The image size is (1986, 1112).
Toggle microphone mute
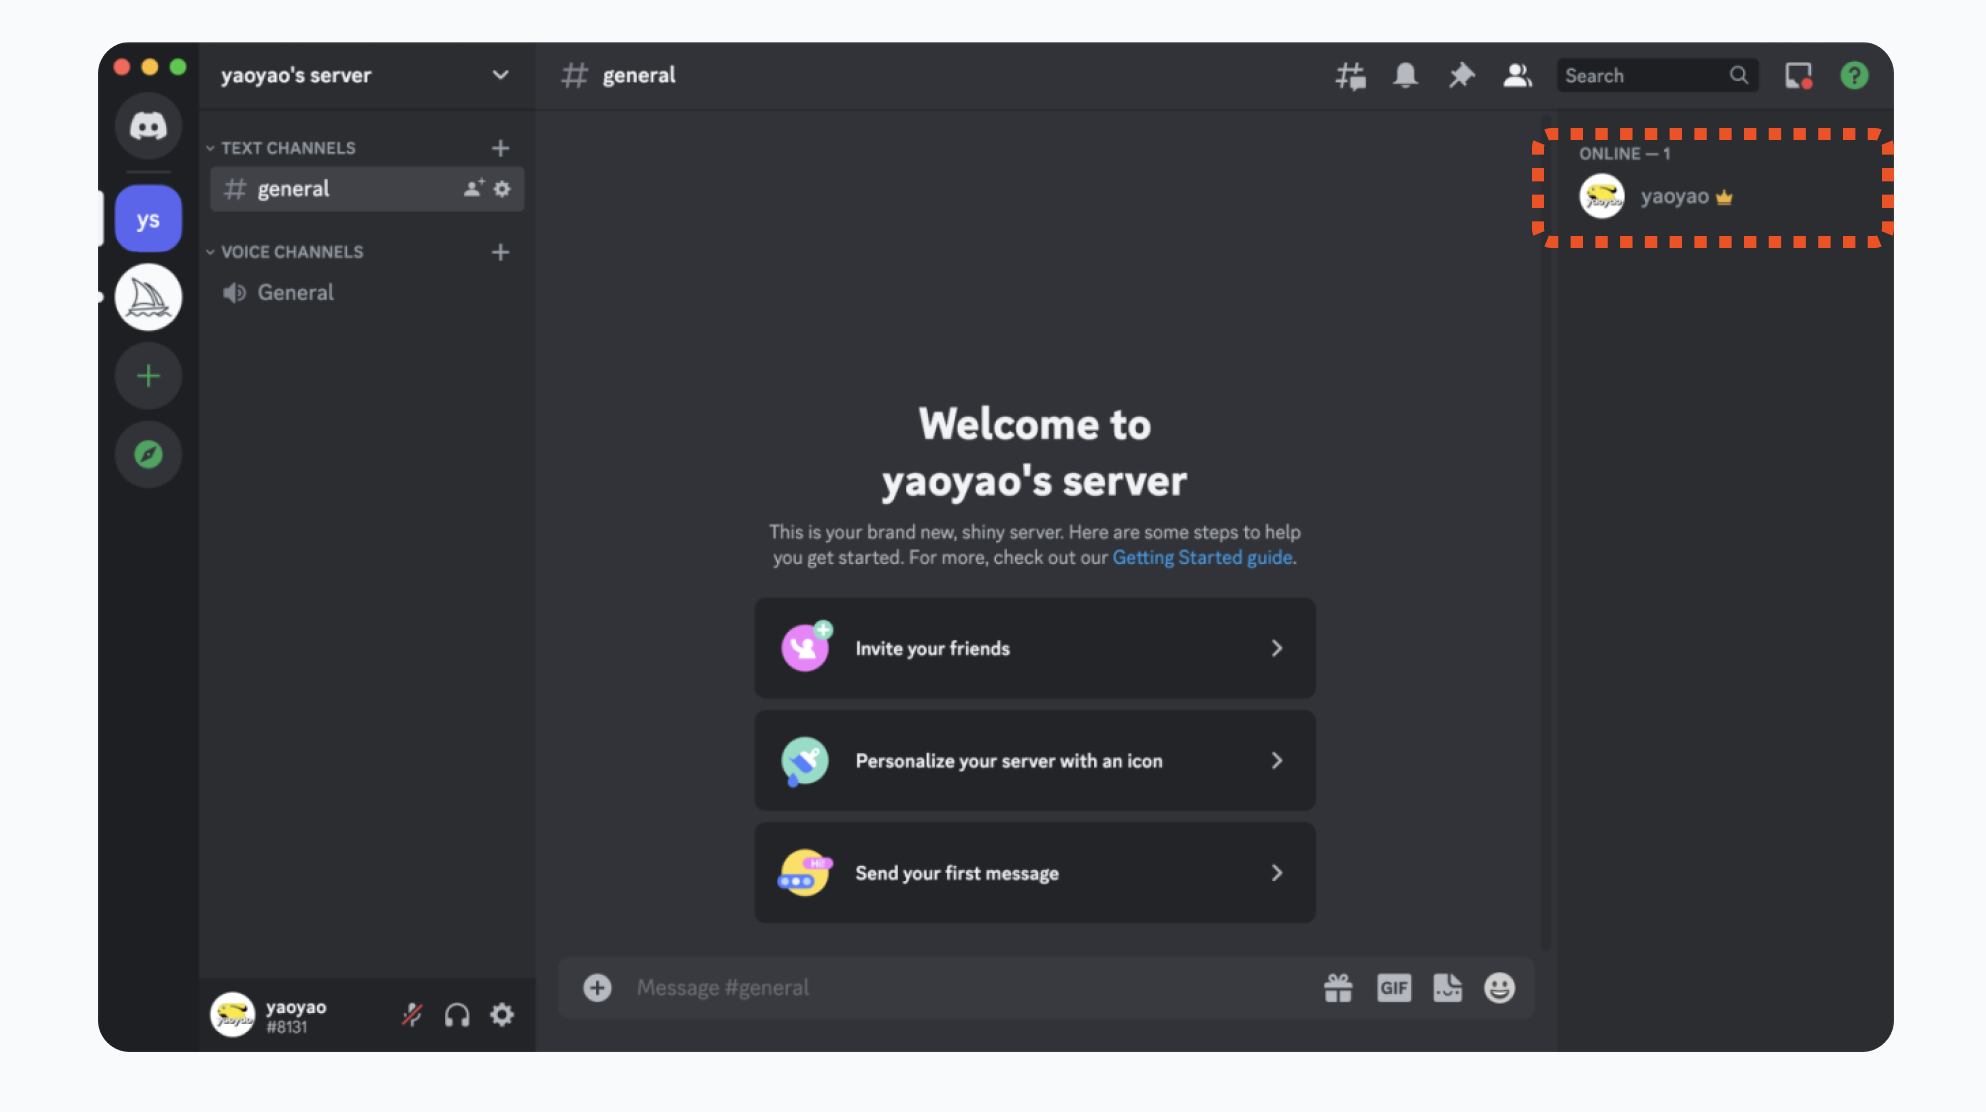(x=412, y=1015)
